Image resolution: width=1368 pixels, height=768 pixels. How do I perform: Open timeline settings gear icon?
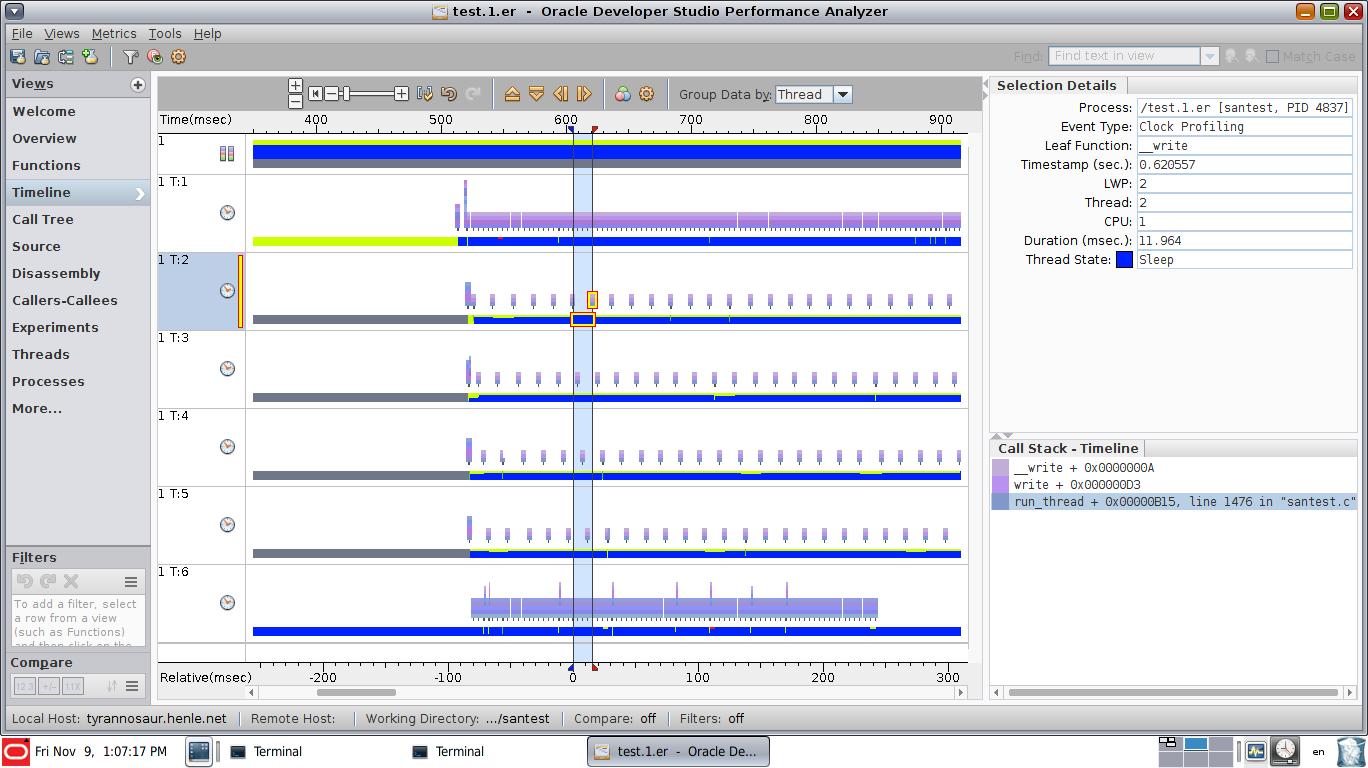(647, 94)
